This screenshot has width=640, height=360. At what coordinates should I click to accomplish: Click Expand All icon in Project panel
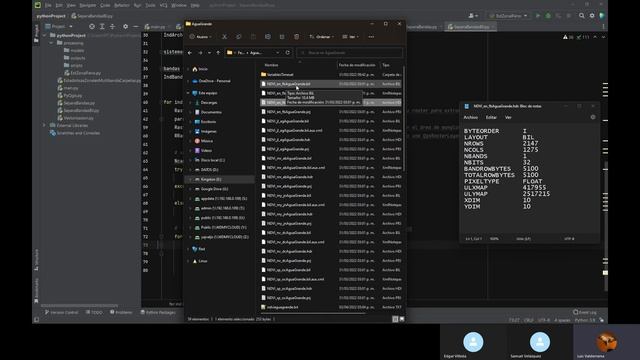click(x=102, y=27)
